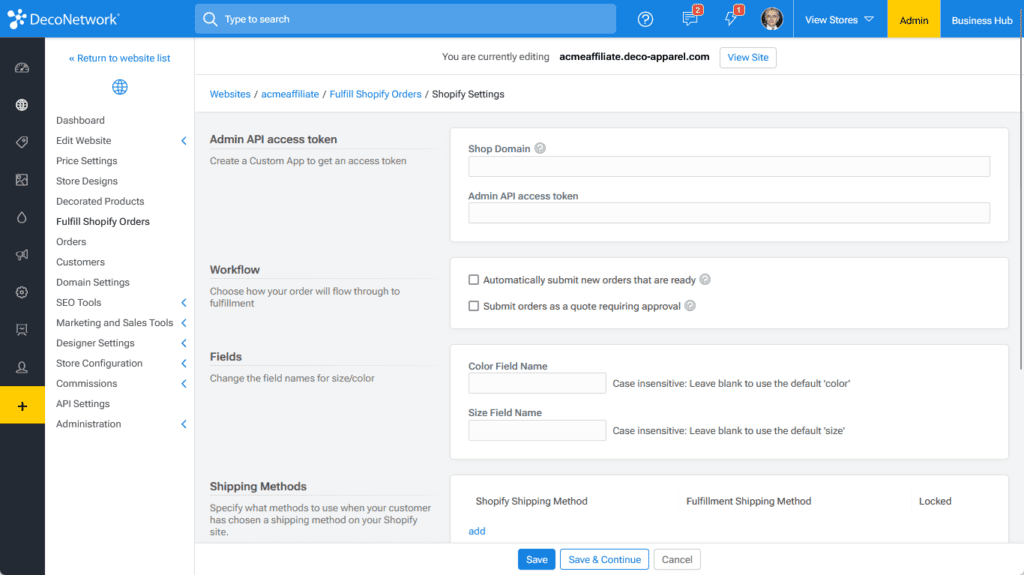
Task: Open the certificate icon in left rail
Action: tap(22, 330)
